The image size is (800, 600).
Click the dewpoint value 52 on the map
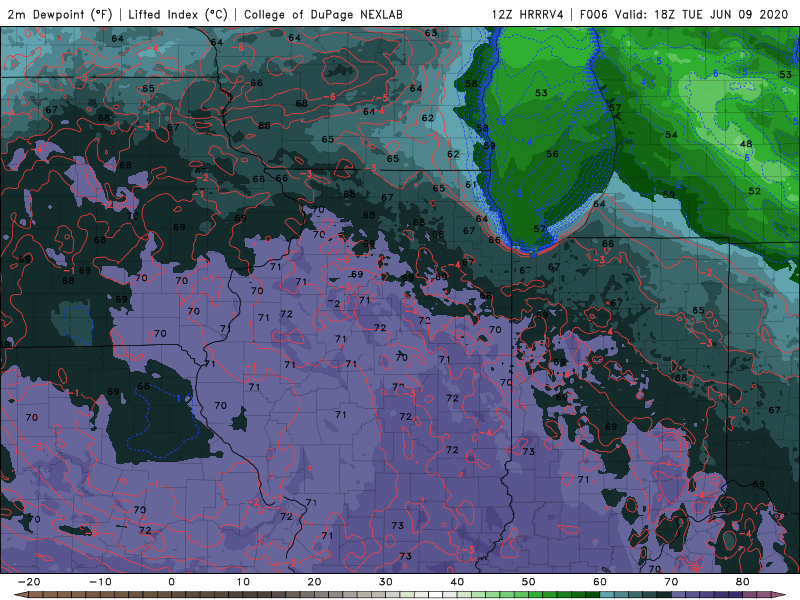(x=755, y=191)
